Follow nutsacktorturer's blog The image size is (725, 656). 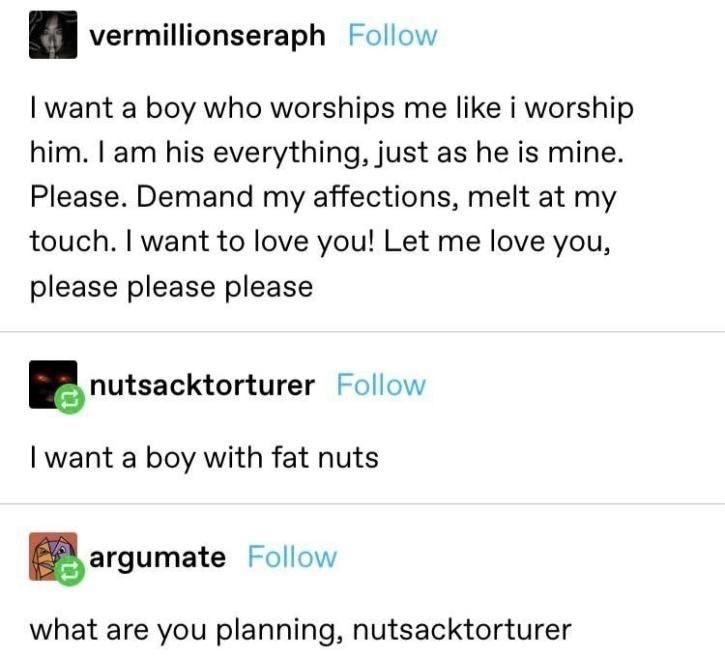381,385
